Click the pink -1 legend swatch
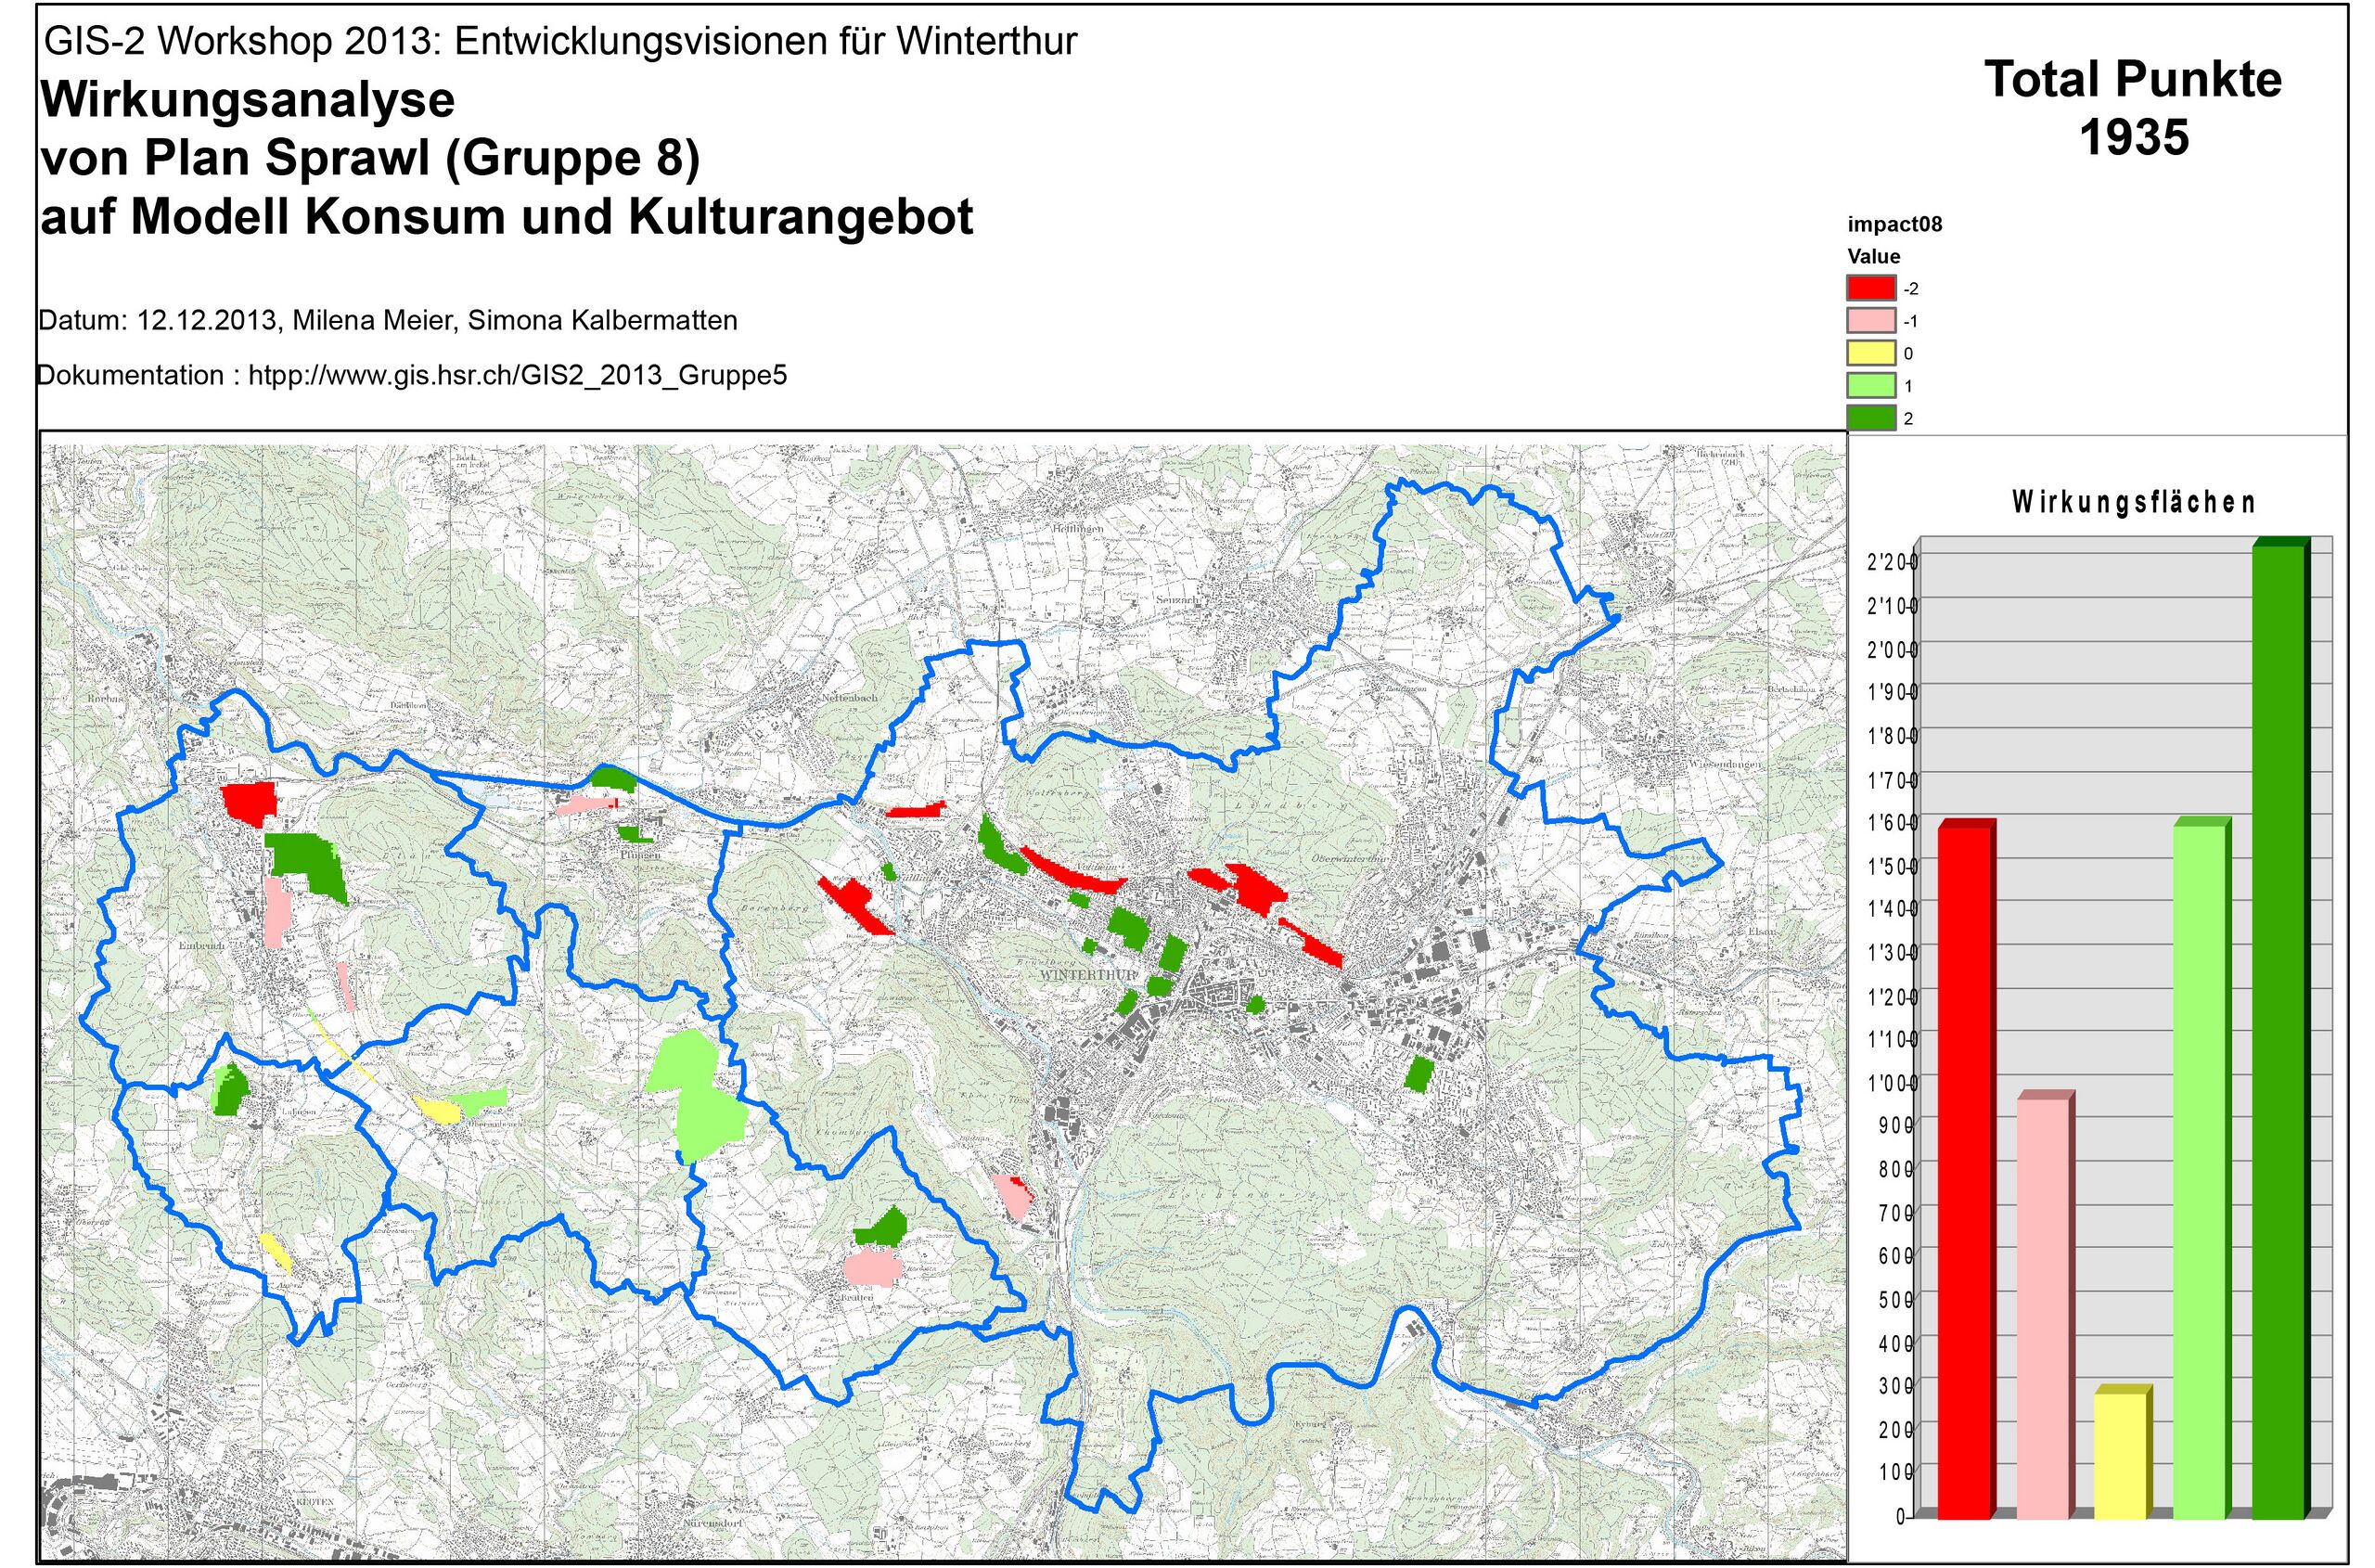The width and height of the screenshot is (2375, 1568). pos(1870,321)
